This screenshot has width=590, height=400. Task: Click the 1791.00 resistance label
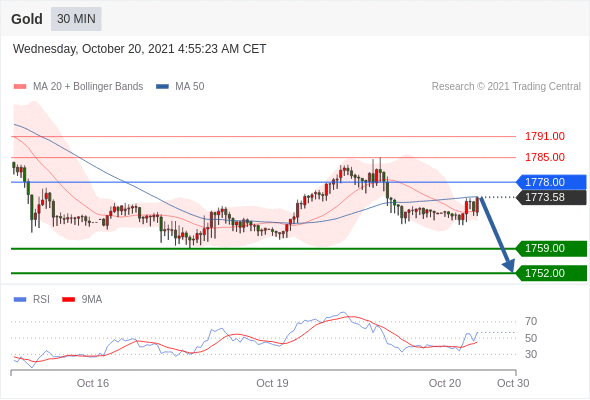click(x=544, y=136)
